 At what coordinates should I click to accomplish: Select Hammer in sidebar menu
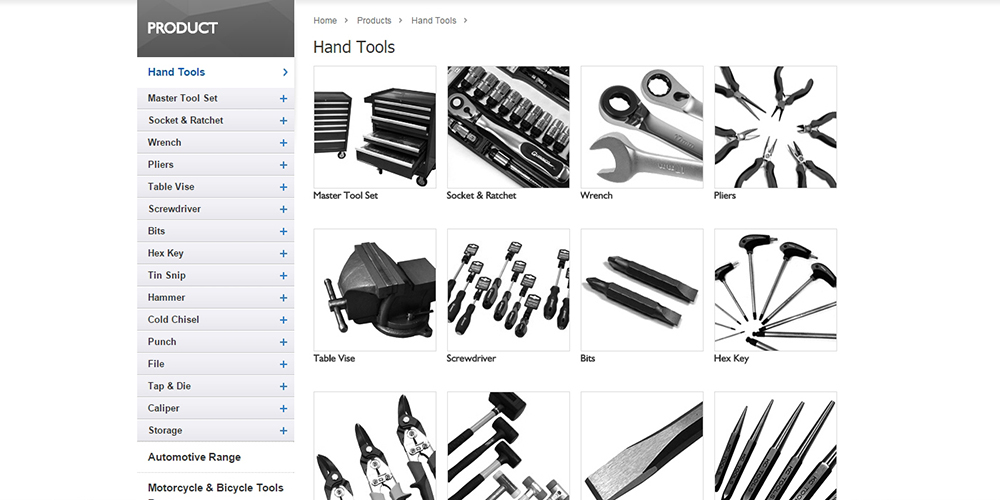(x=166, y=297)
